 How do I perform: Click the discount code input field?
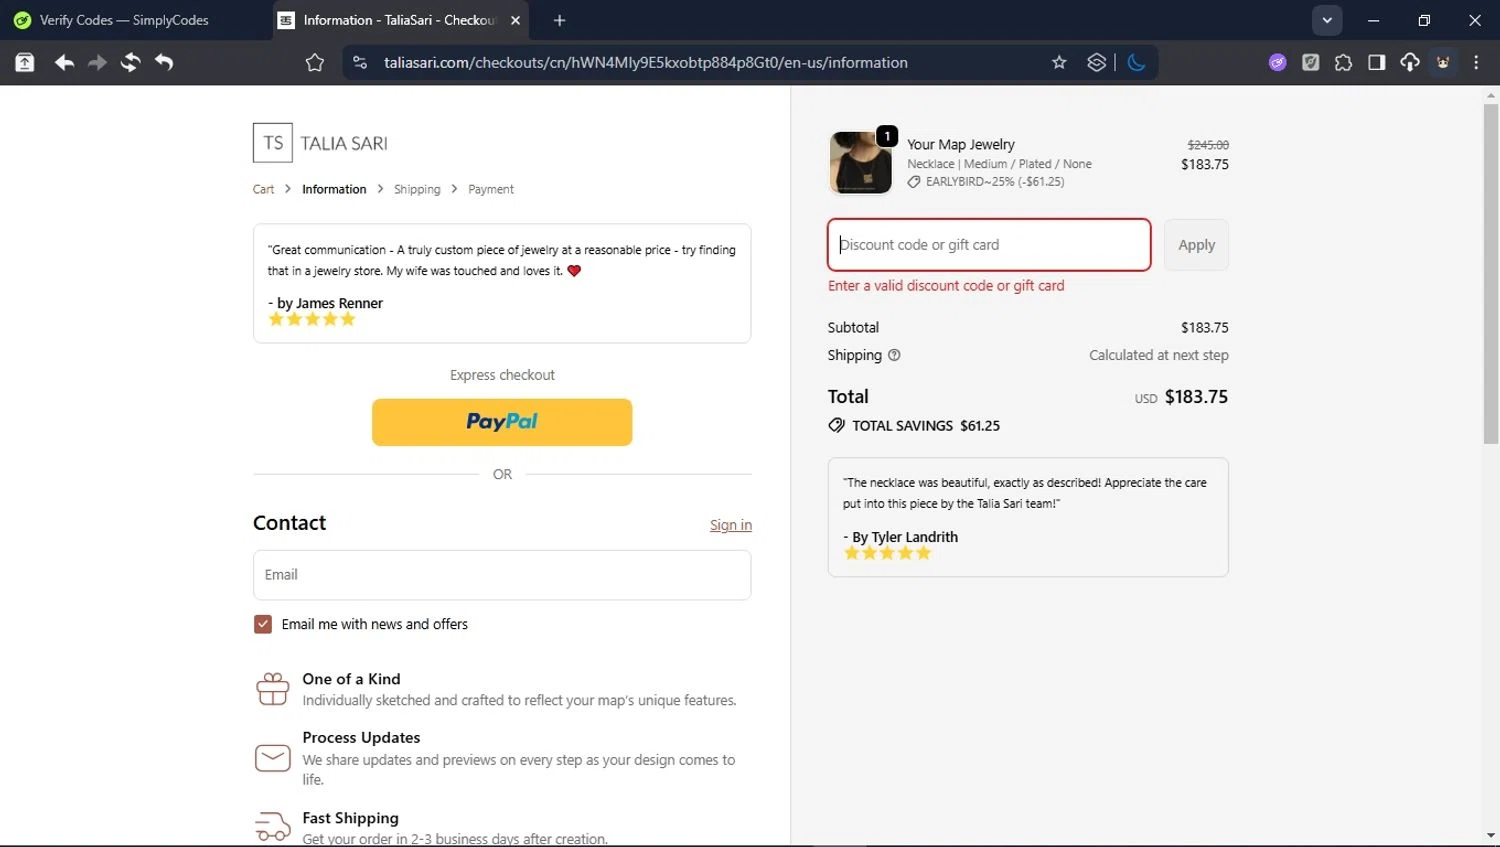click(989, 245)
